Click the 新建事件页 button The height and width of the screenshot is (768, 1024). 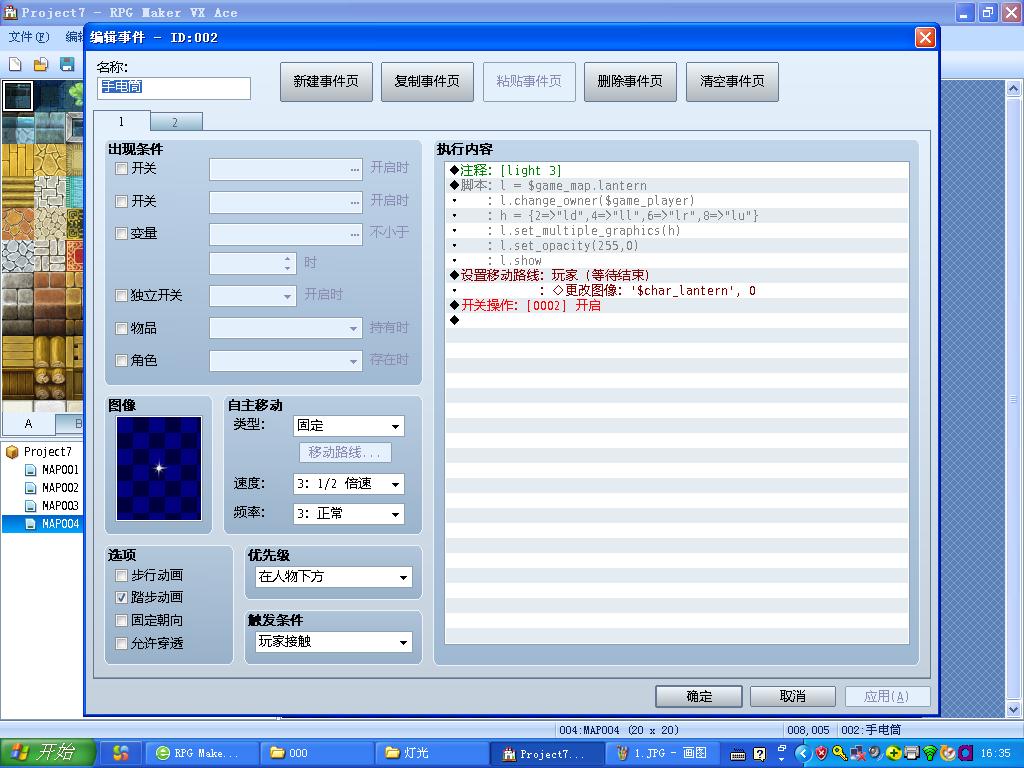(x=326, y=82)
